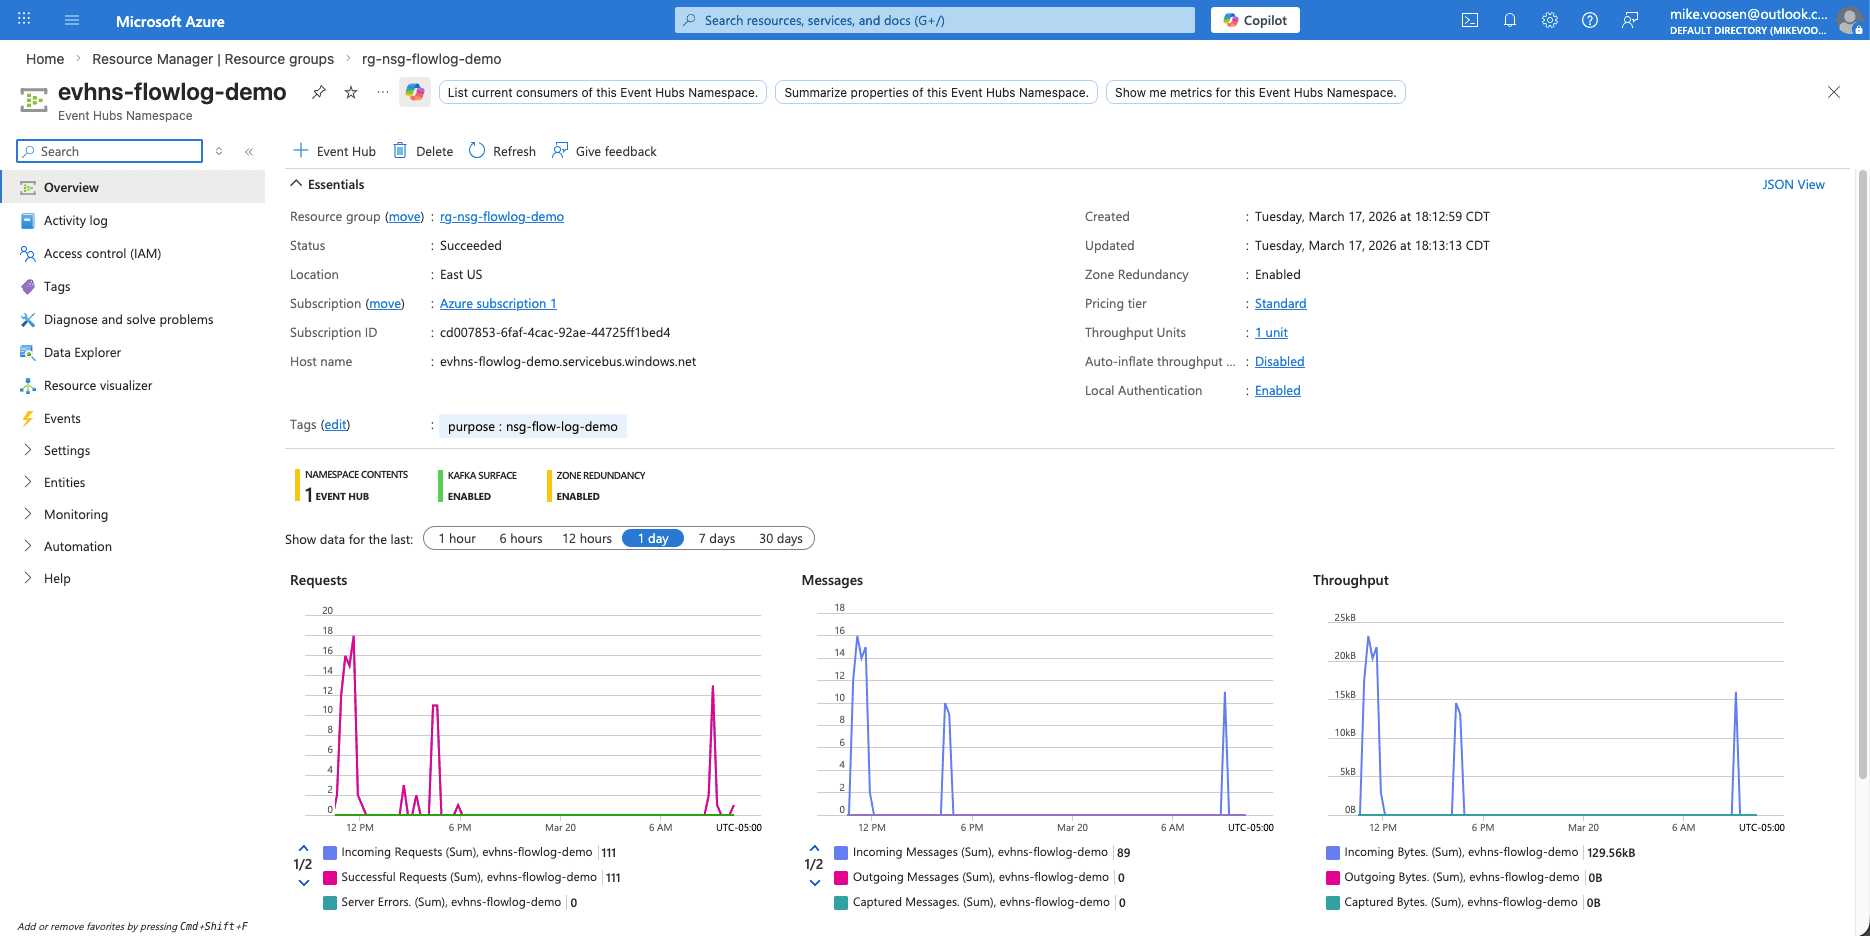Open Azure subscription 1
This screenshot has width=1870, height=936.
point(497,303)
